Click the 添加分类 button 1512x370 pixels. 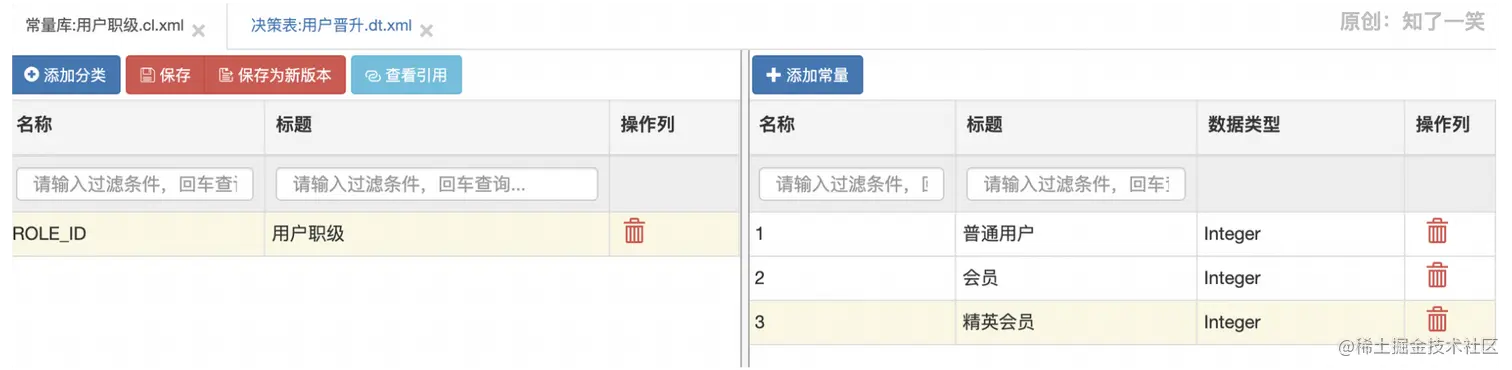[66, 75]
